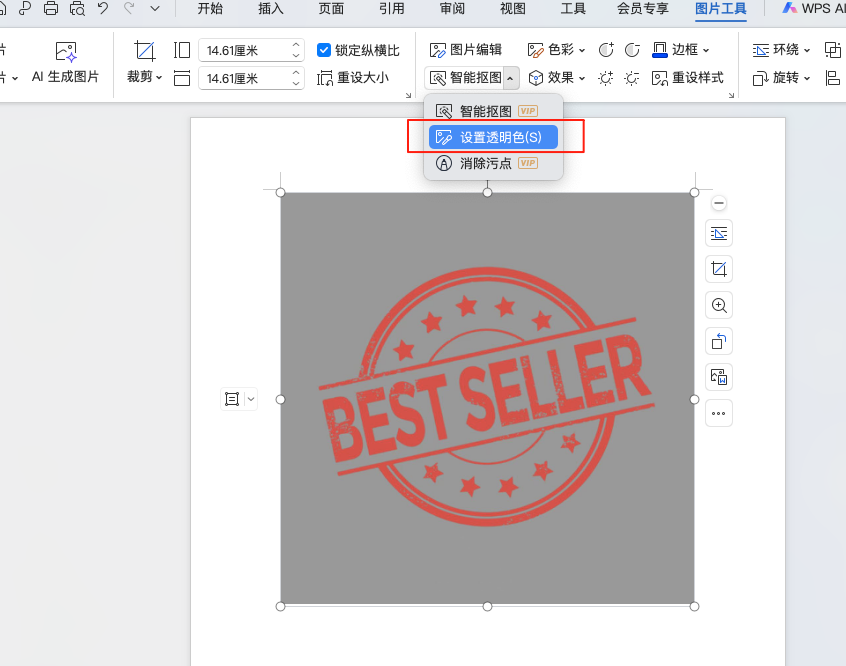The image size is (846, 666).
Task: Click the right-middle image resize handle
Action: (694, 399)
